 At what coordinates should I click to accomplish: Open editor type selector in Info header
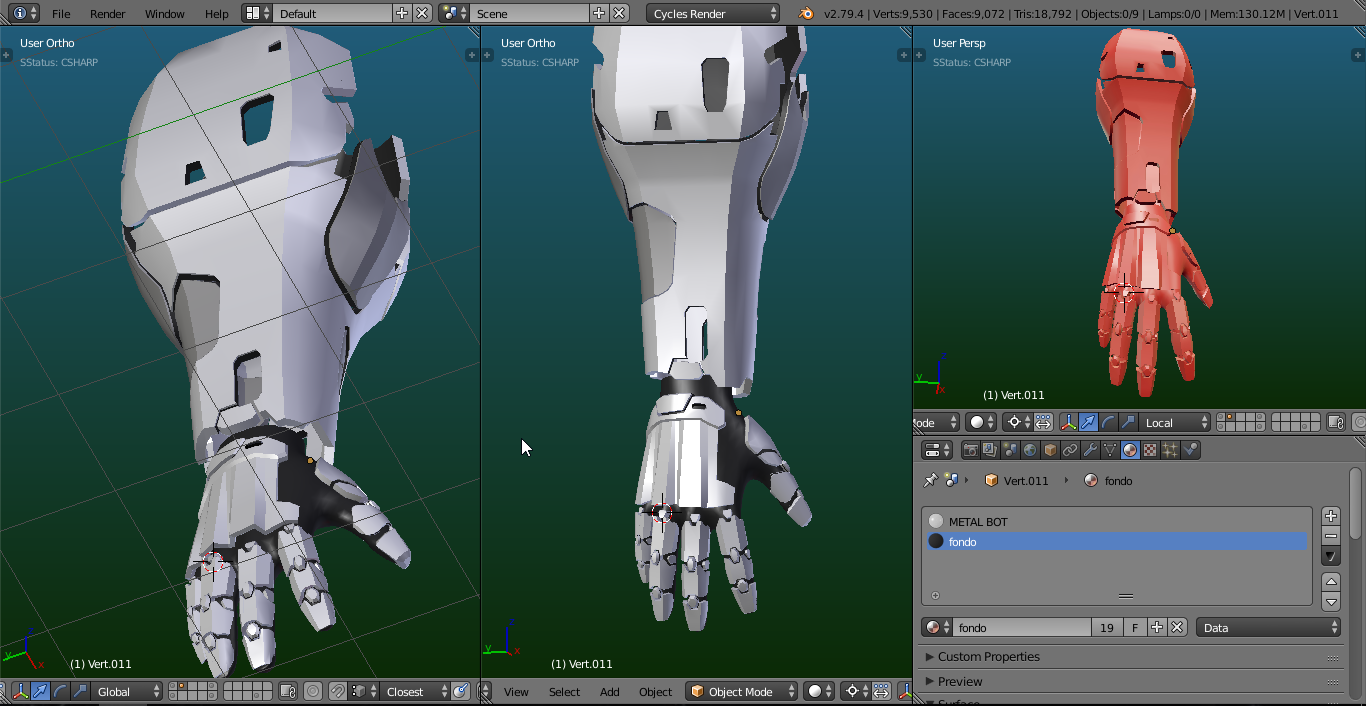tap(25, 13)
